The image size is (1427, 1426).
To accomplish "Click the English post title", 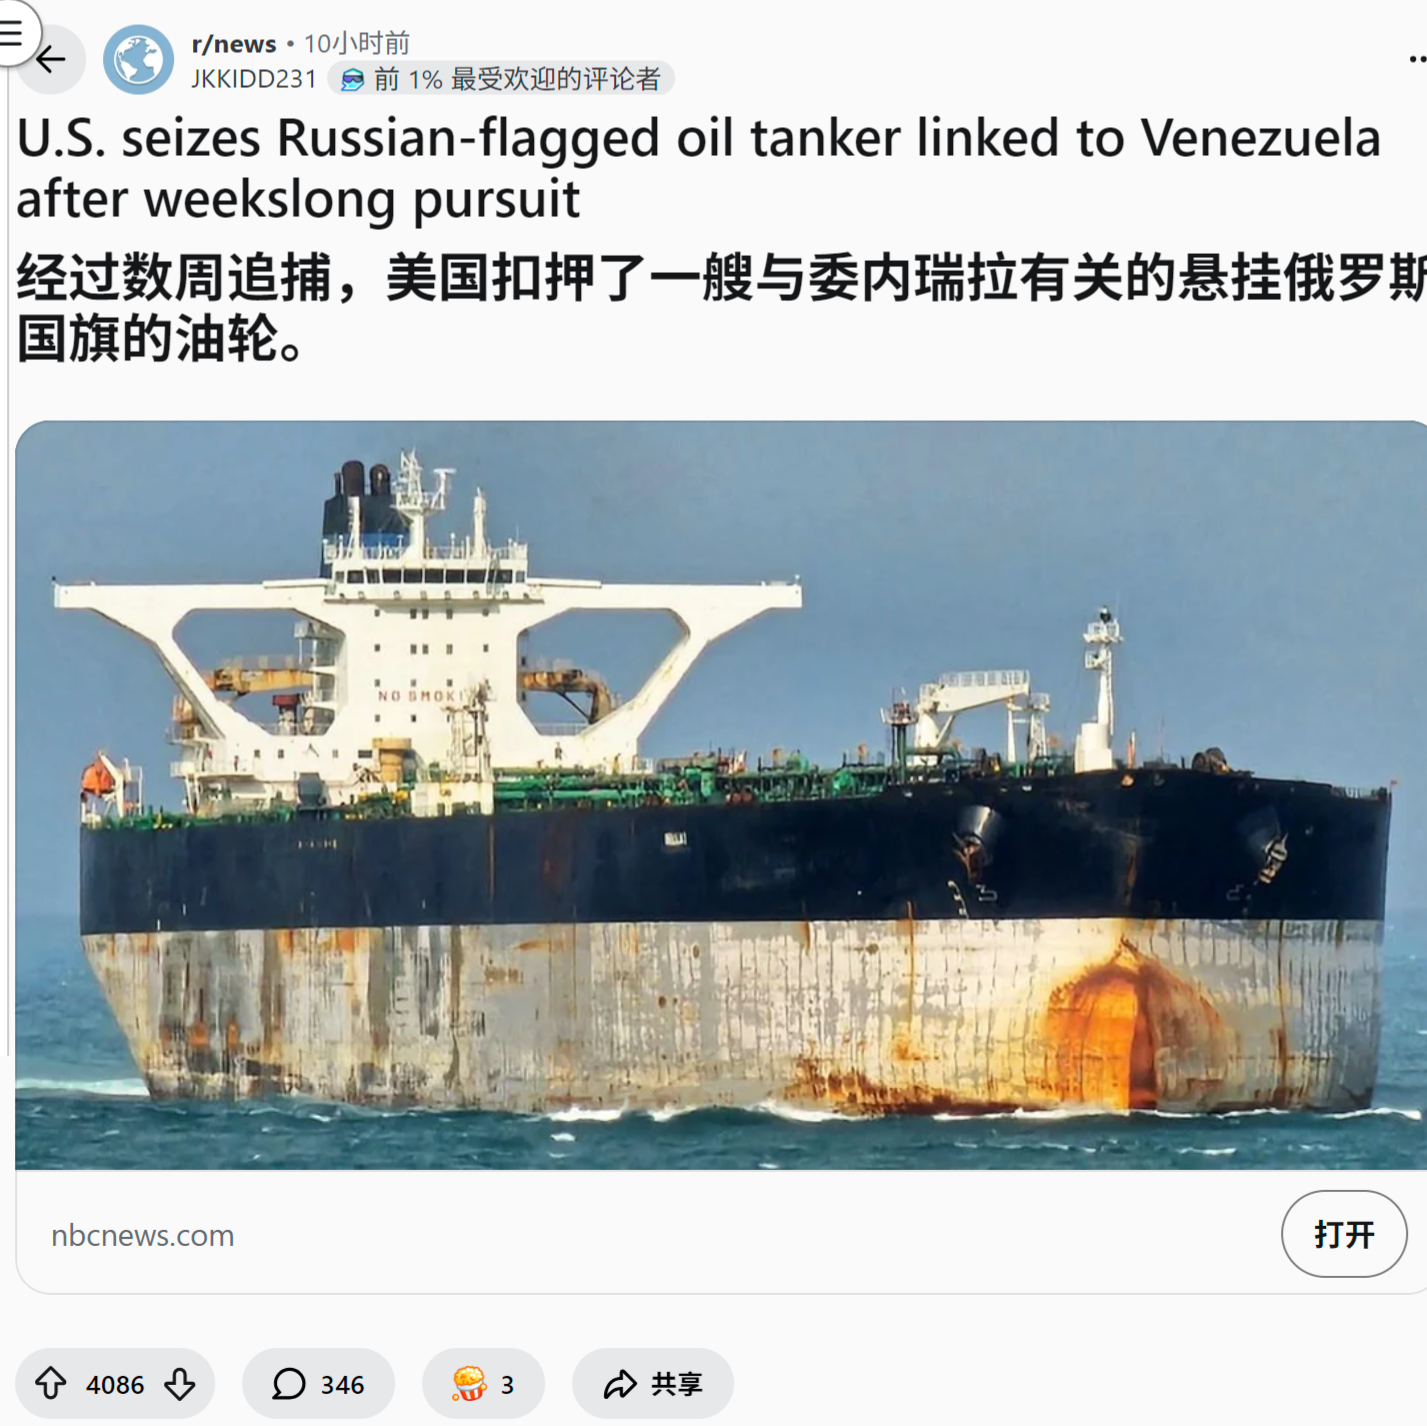I will [699, 168].
